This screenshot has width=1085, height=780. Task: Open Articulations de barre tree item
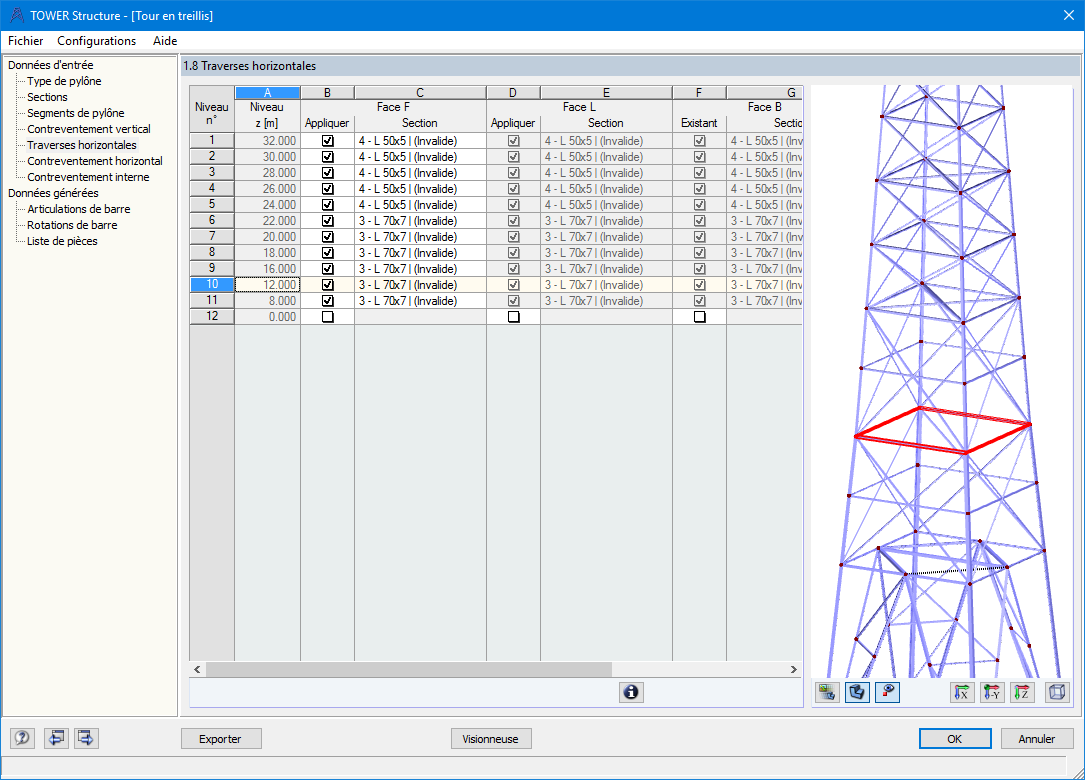78,208
